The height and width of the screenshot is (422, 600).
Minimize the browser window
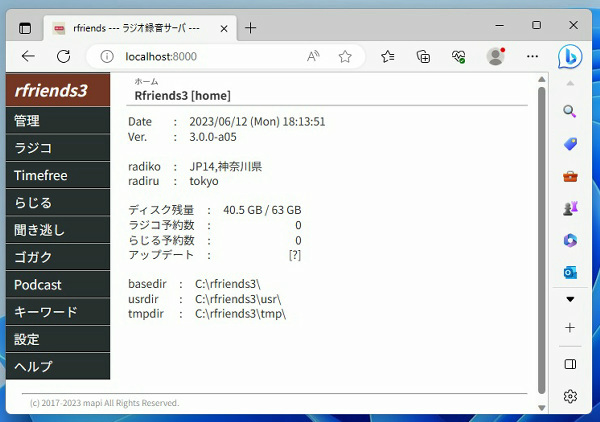coord(499,25)
